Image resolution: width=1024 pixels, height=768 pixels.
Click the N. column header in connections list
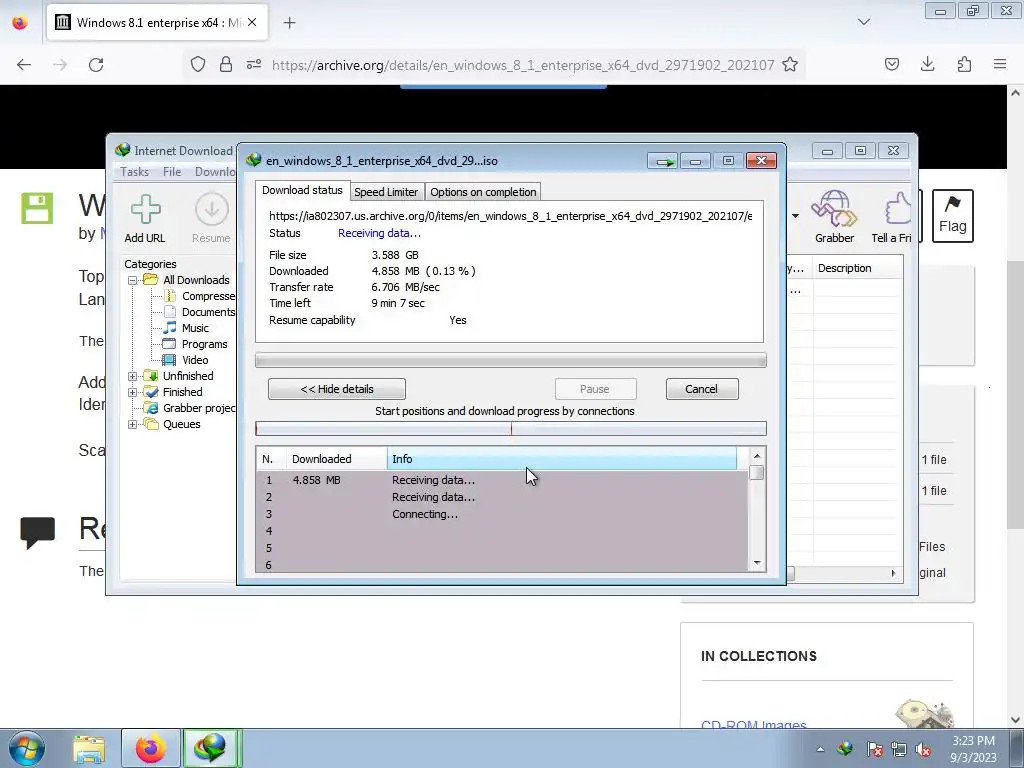(271, 459)
